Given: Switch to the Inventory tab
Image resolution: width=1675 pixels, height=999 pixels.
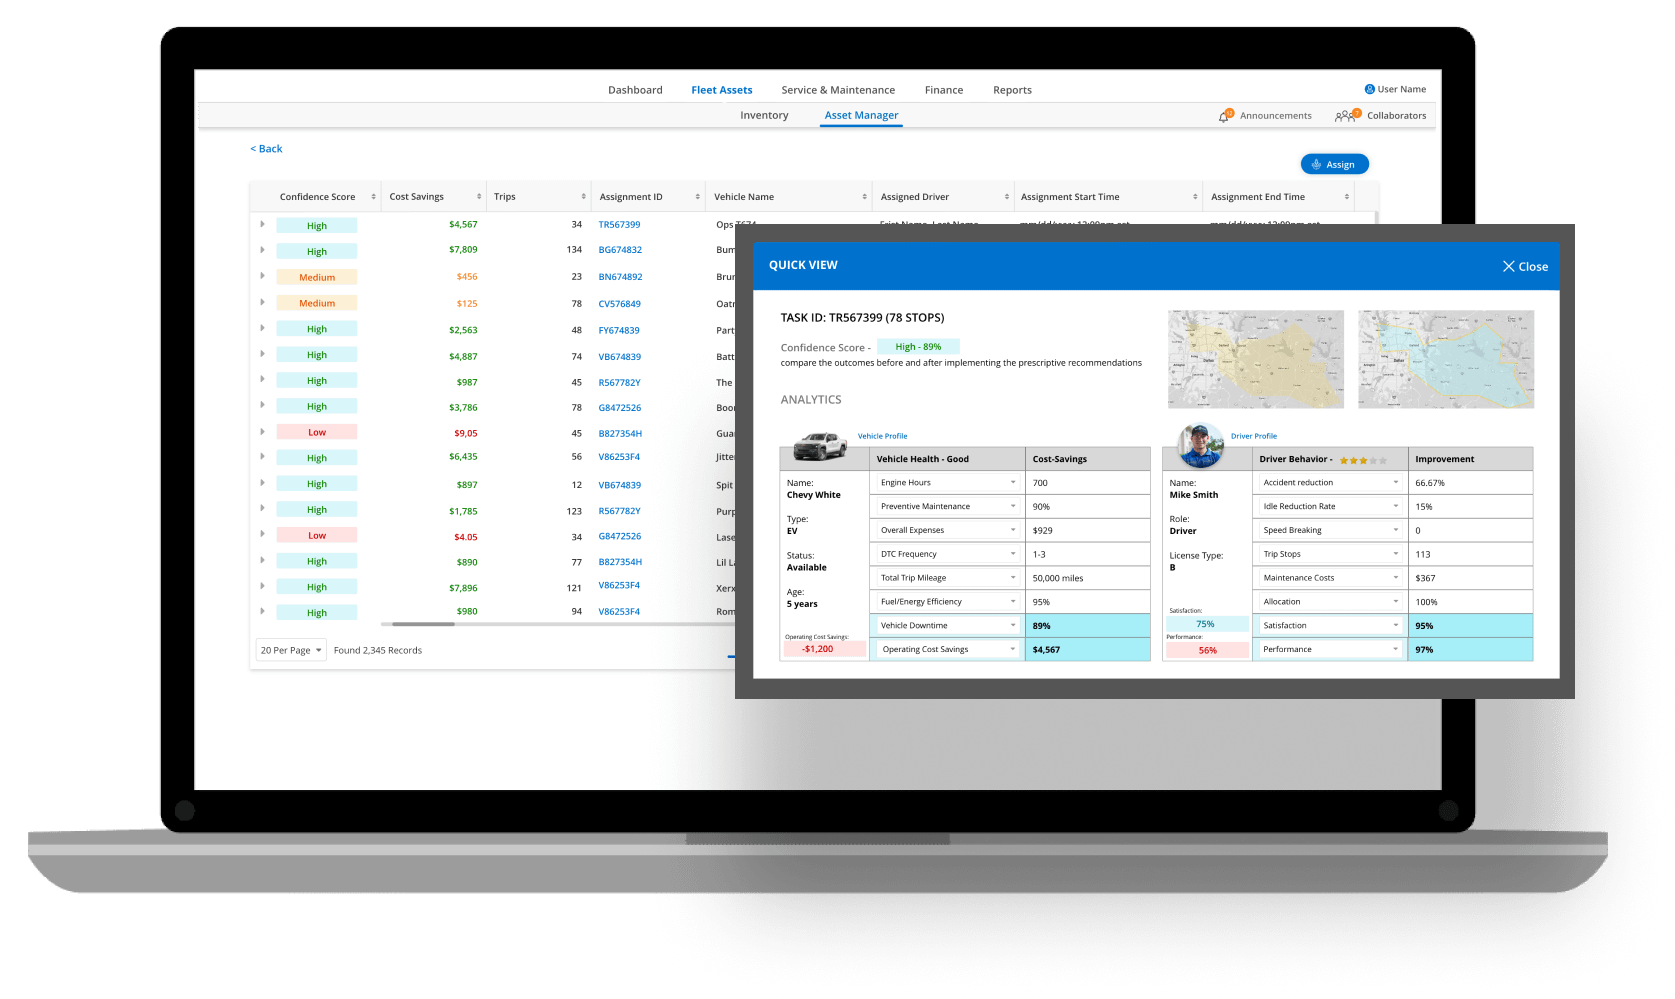Looking at the screenshot, I should [x=764, y=116].
